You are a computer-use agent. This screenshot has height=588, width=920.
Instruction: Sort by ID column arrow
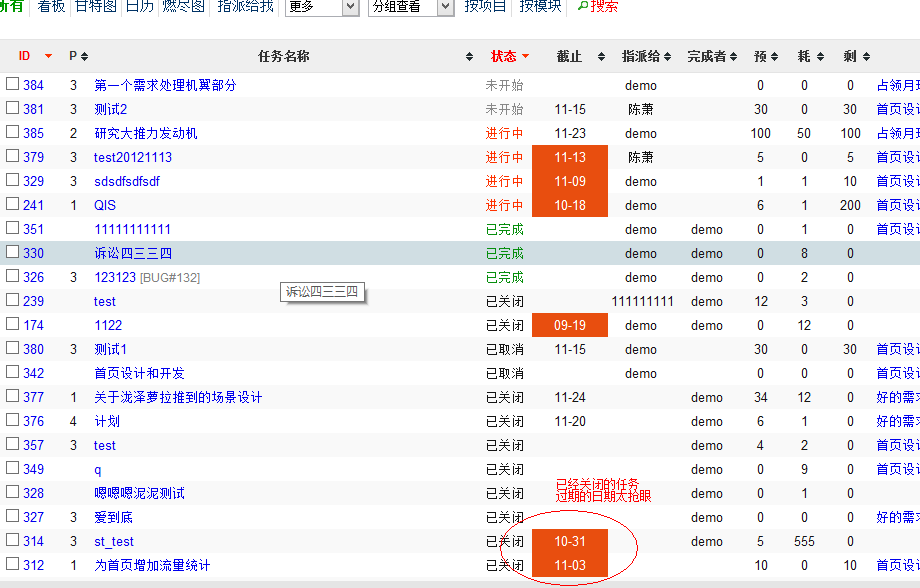coord(48,57)
